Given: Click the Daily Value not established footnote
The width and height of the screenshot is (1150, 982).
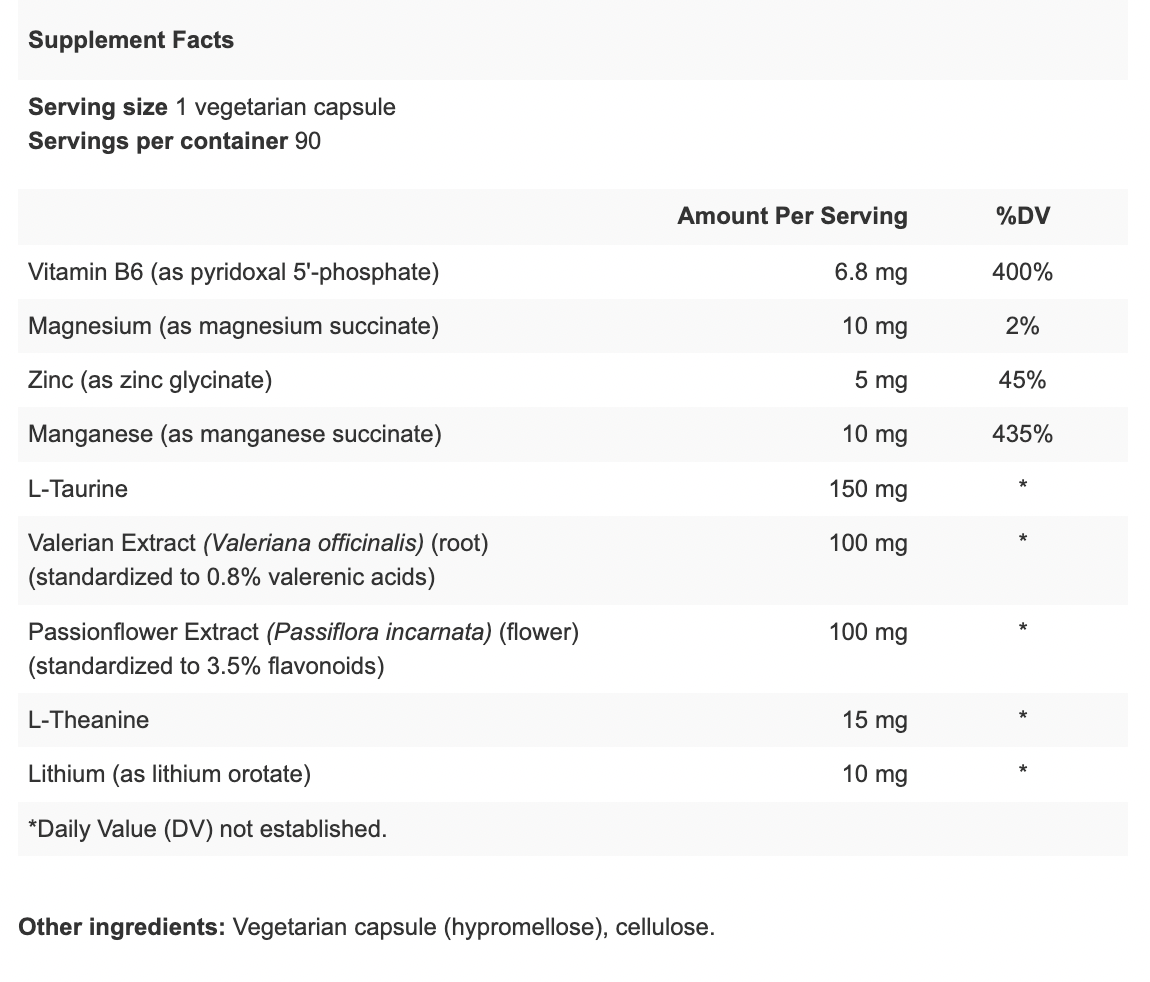Looking at the screenshot, I should [208, 829].
